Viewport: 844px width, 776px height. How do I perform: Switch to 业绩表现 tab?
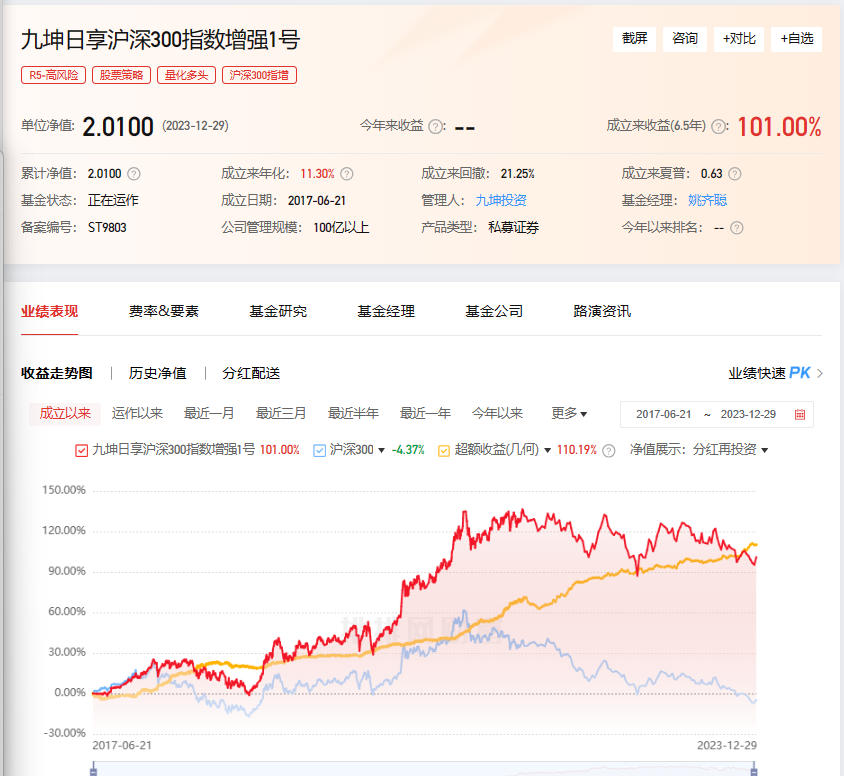50,311
